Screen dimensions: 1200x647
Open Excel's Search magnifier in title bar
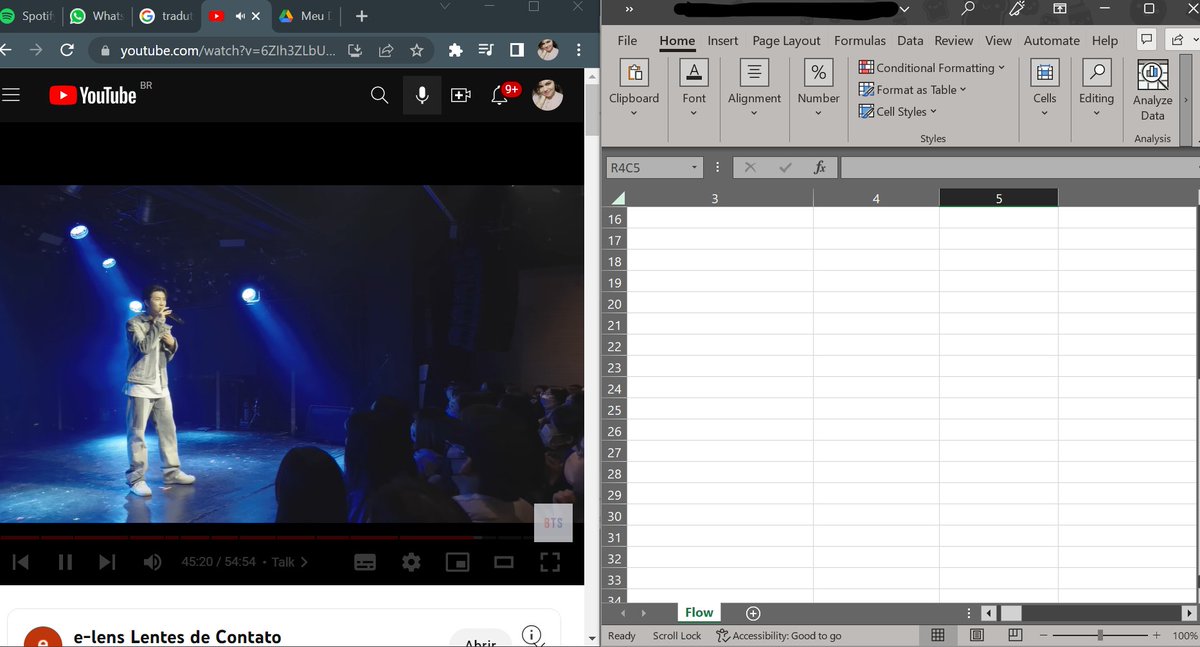point(967,9)
